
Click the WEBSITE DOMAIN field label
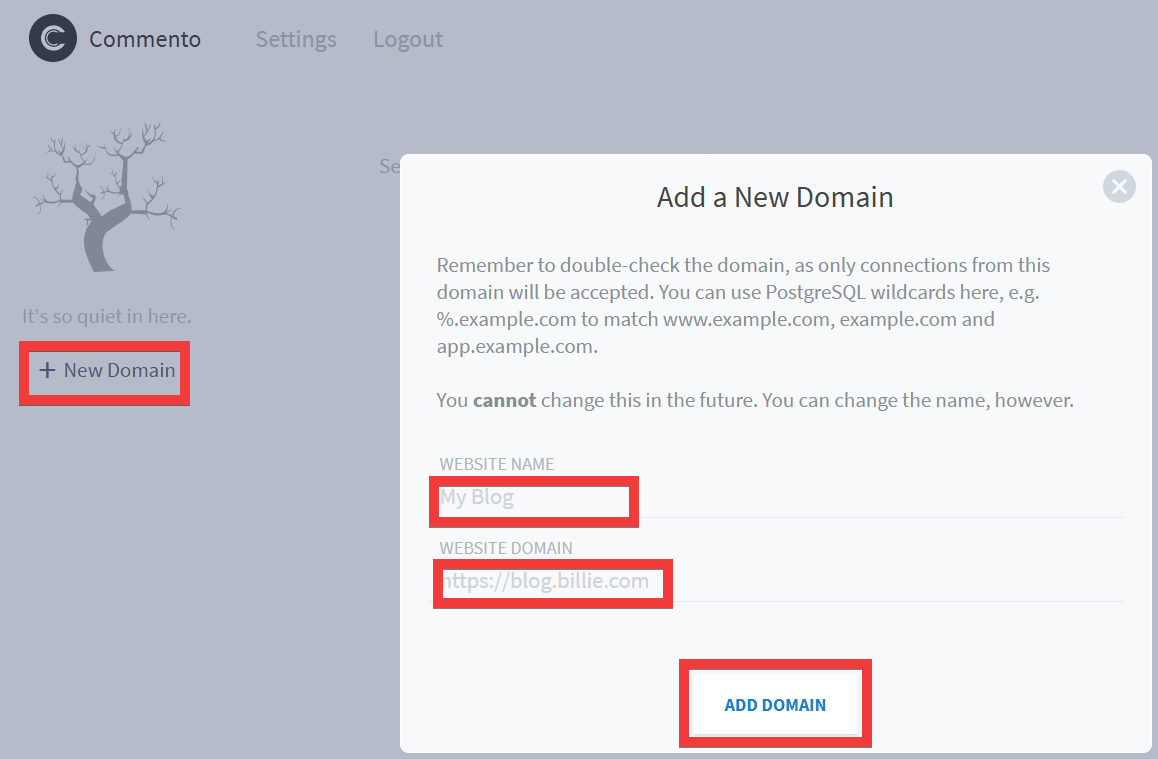click(x=506, y=548)
